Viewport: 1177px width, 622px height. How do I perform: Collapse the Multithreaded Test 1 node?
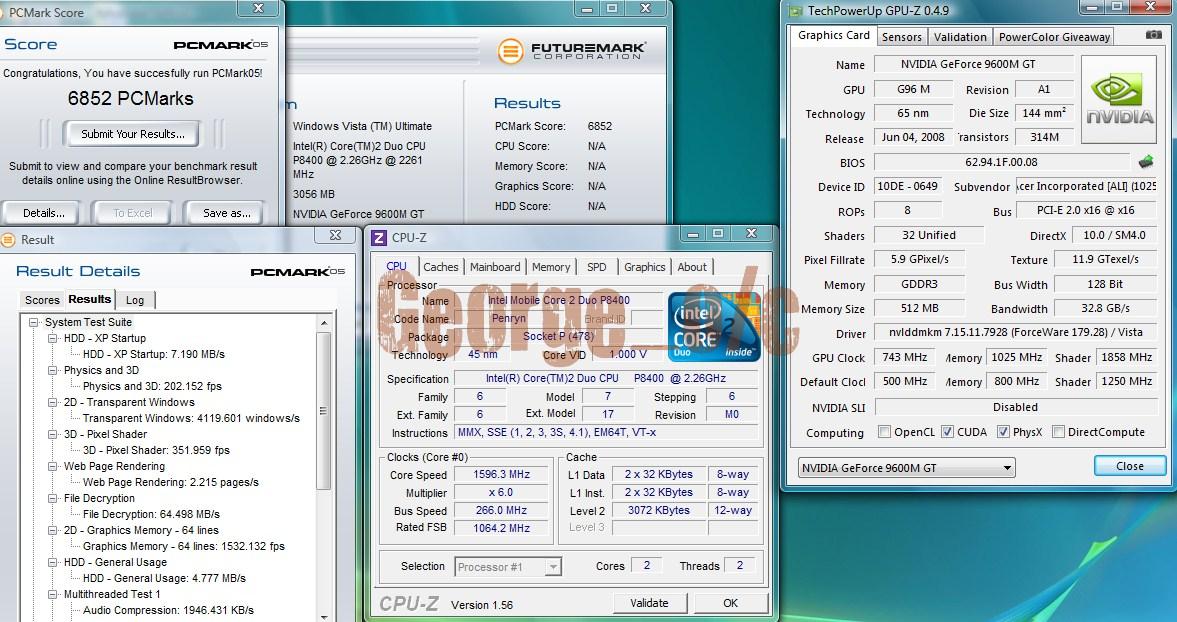53,593
